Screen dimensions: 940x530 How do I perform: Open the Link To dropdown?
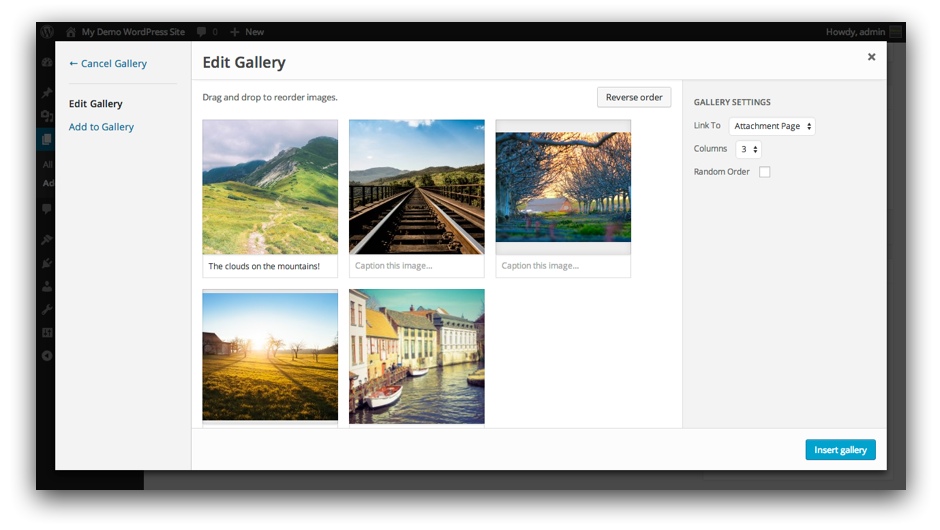click(x=772, y=126)
